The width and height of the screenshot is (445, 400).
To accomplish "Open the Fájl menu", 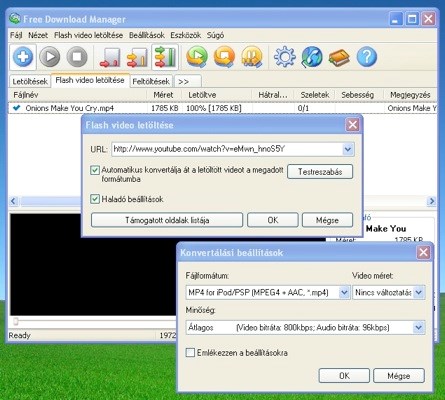I will click(x=16, y=35).
